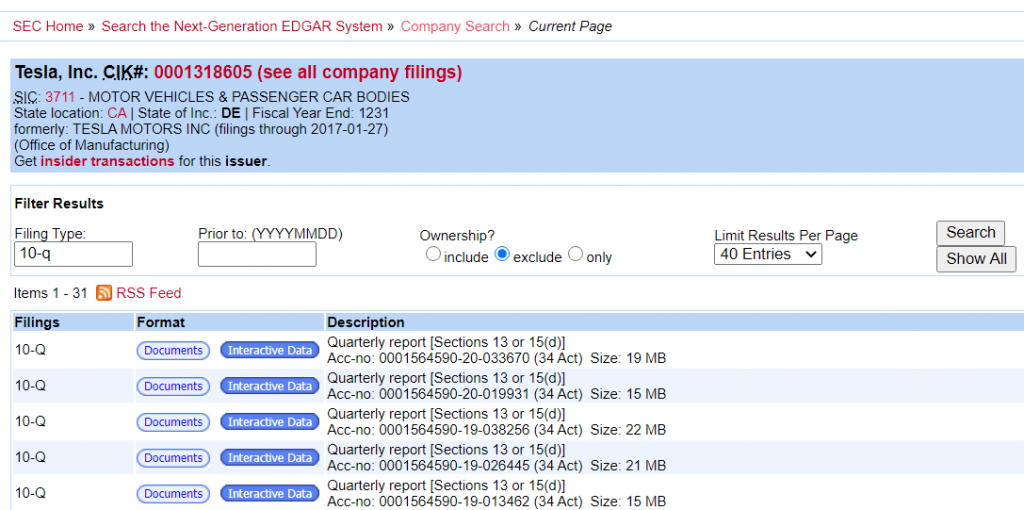Focus the Prior to date field
The image size is (1024, 510).
pyautogui.click(x=257, y=254)
